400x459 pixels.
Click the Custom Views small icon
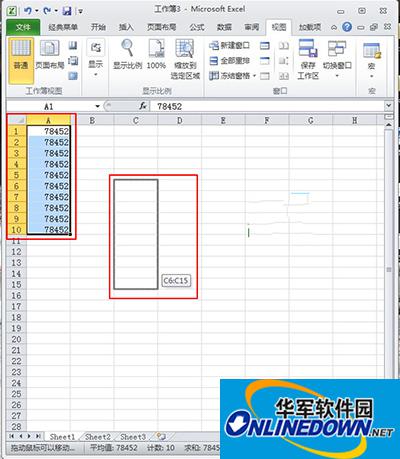73,61
